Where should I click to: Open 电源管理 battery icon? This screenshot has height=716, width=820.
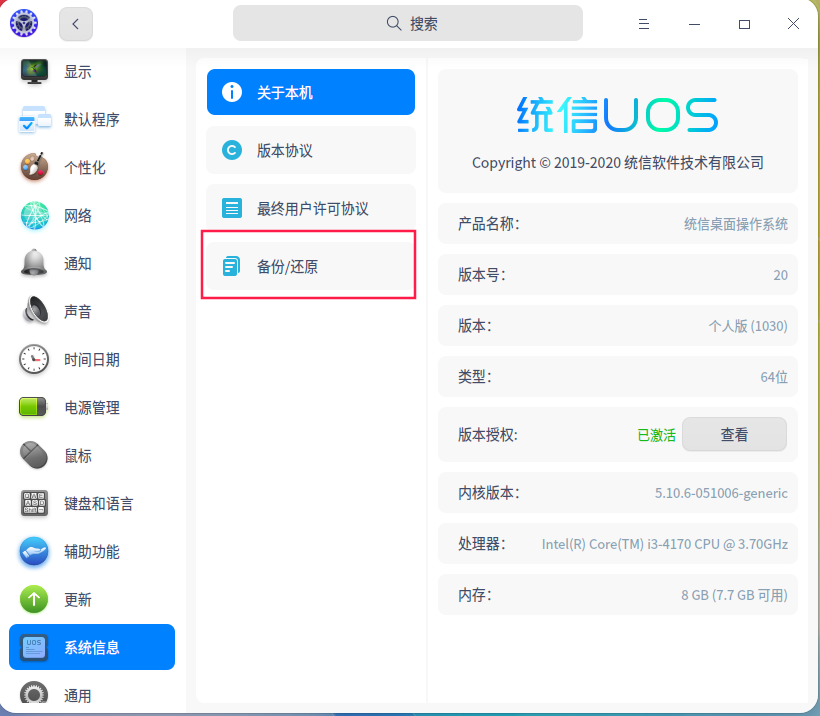click(x=33, y=407)
